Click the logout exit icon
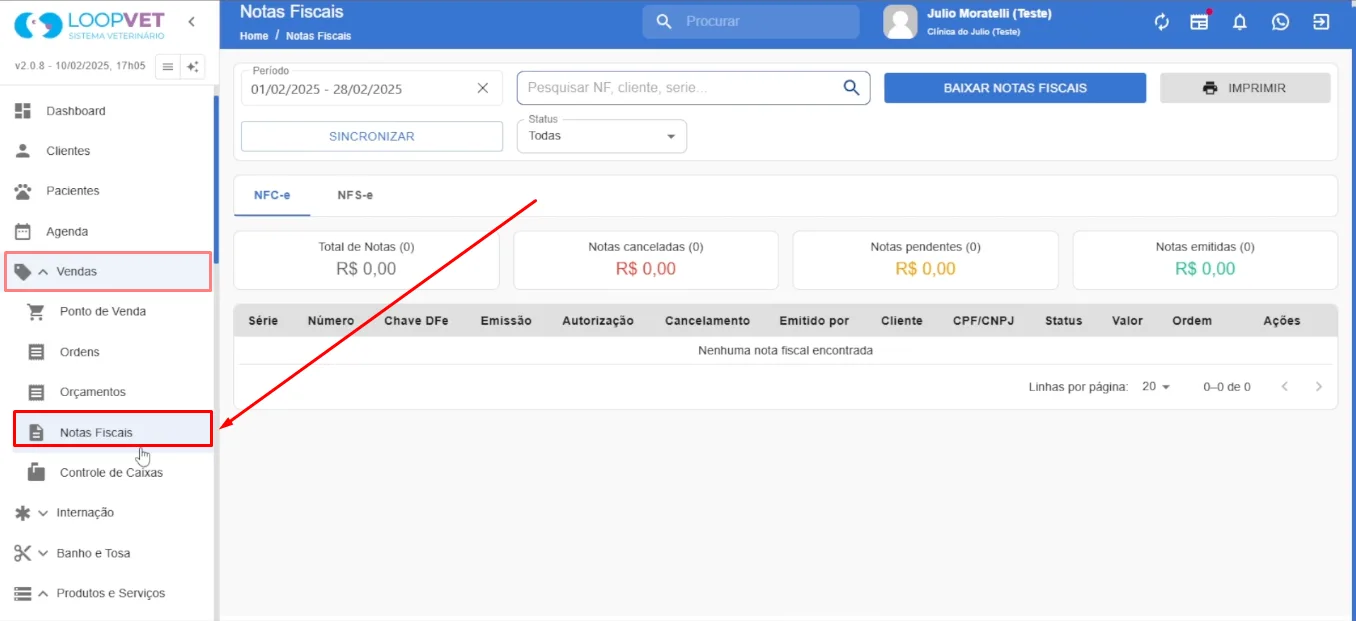Image resolution: width=1356 pixels, height=621 pixels. (1321, 22)
